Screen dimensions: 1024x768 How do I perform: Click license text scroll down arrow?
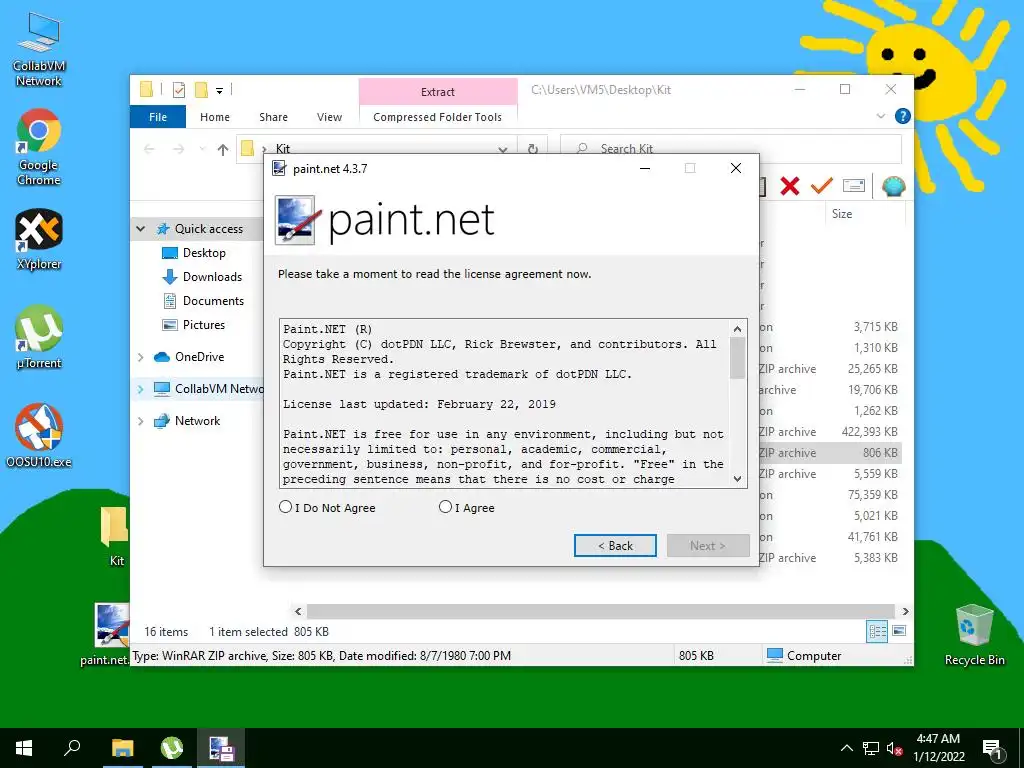(737, 479)
